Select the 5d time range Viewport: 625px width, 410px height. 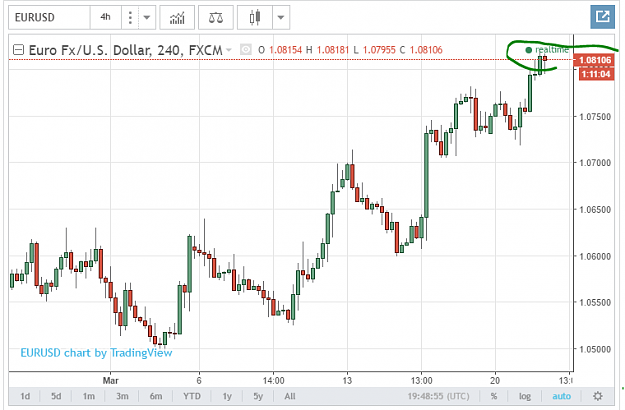pos(56,396)
